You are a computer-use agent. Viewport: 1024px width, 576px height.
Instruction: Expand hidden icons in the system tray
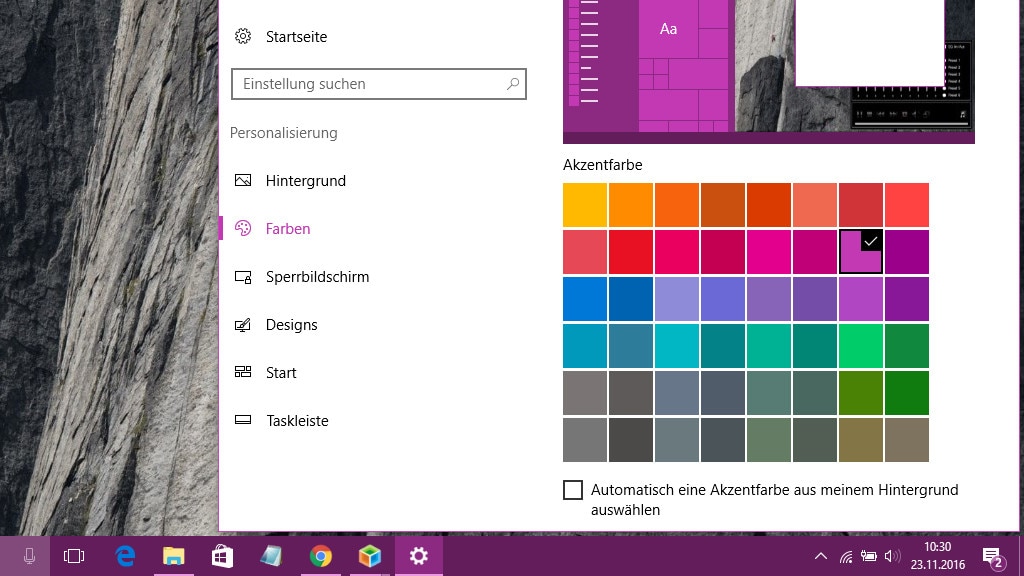tap(820, 557)
